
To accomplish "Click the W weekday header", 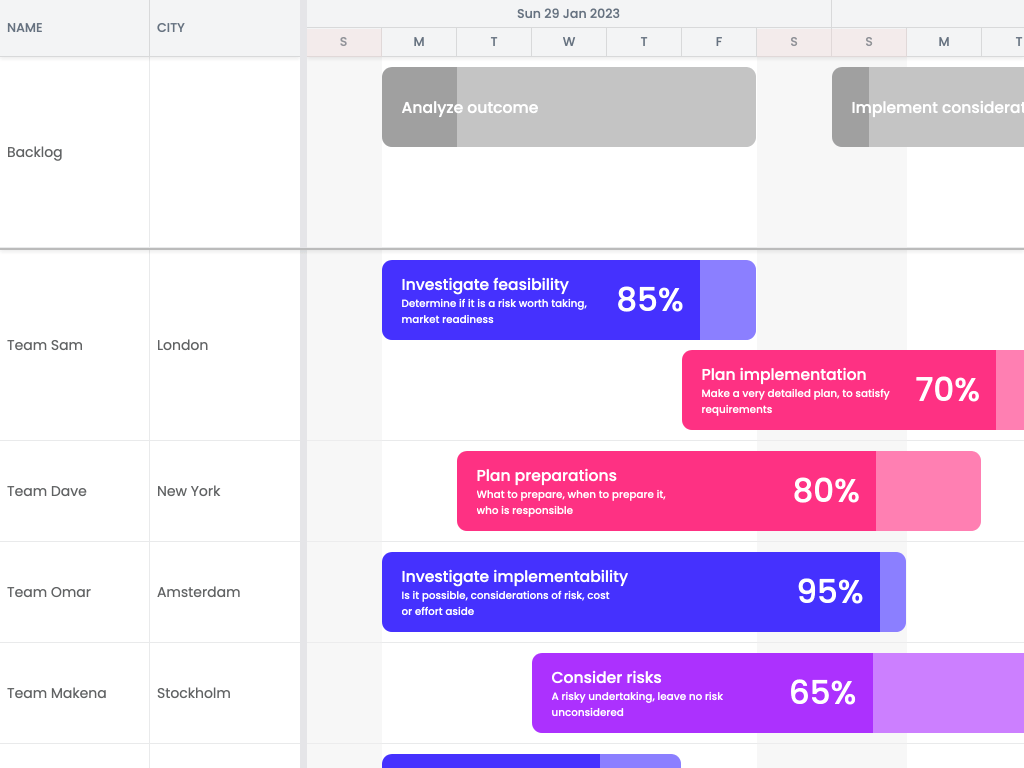I will 569,42.
